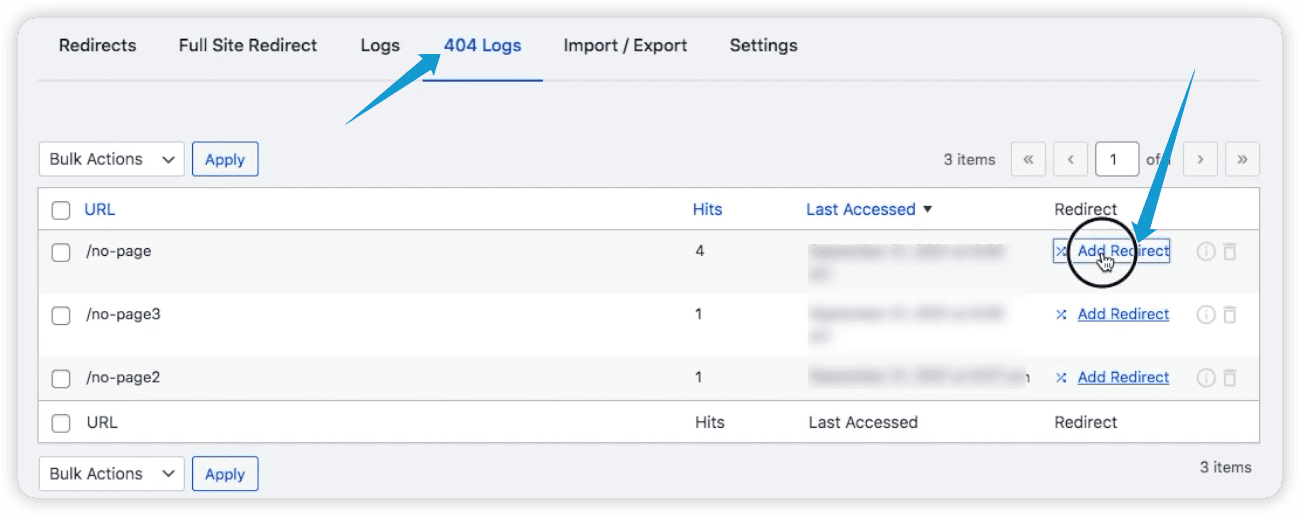Screen dimensions: 1300x516
Task: Click the footer URL column label
Action: click(102, 422)
